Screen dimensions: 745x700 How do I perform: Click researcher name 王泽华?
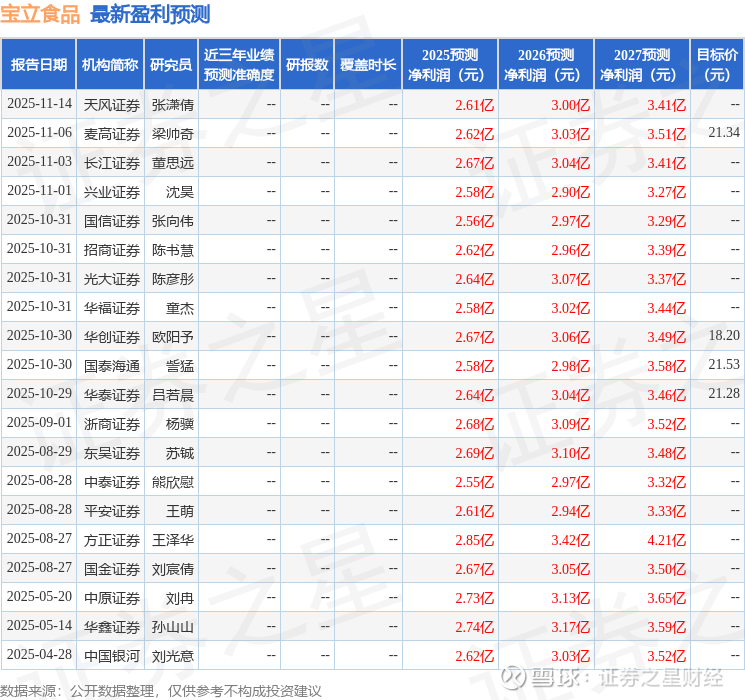pos(173,540)
